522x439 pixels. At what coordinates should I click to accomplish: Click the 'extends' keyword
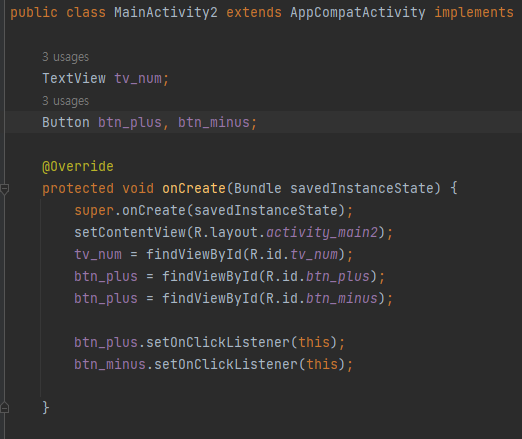click(x=254, y=13)
